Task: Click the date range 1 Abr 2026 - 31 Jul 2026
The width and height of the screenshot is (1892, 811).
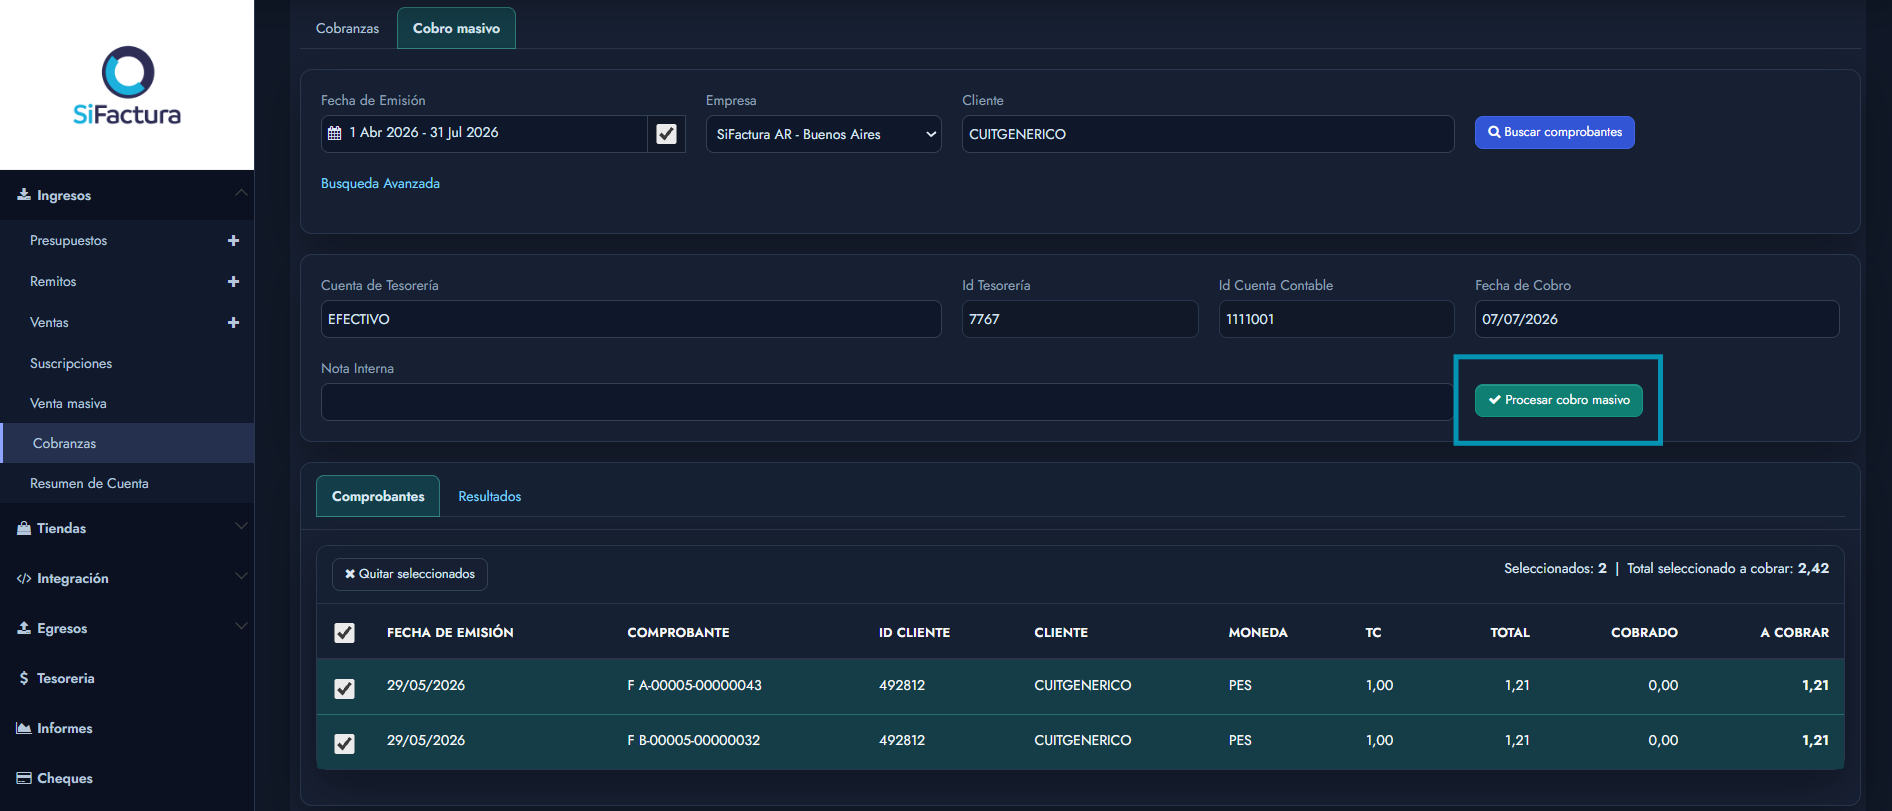Action: (424, 133)
